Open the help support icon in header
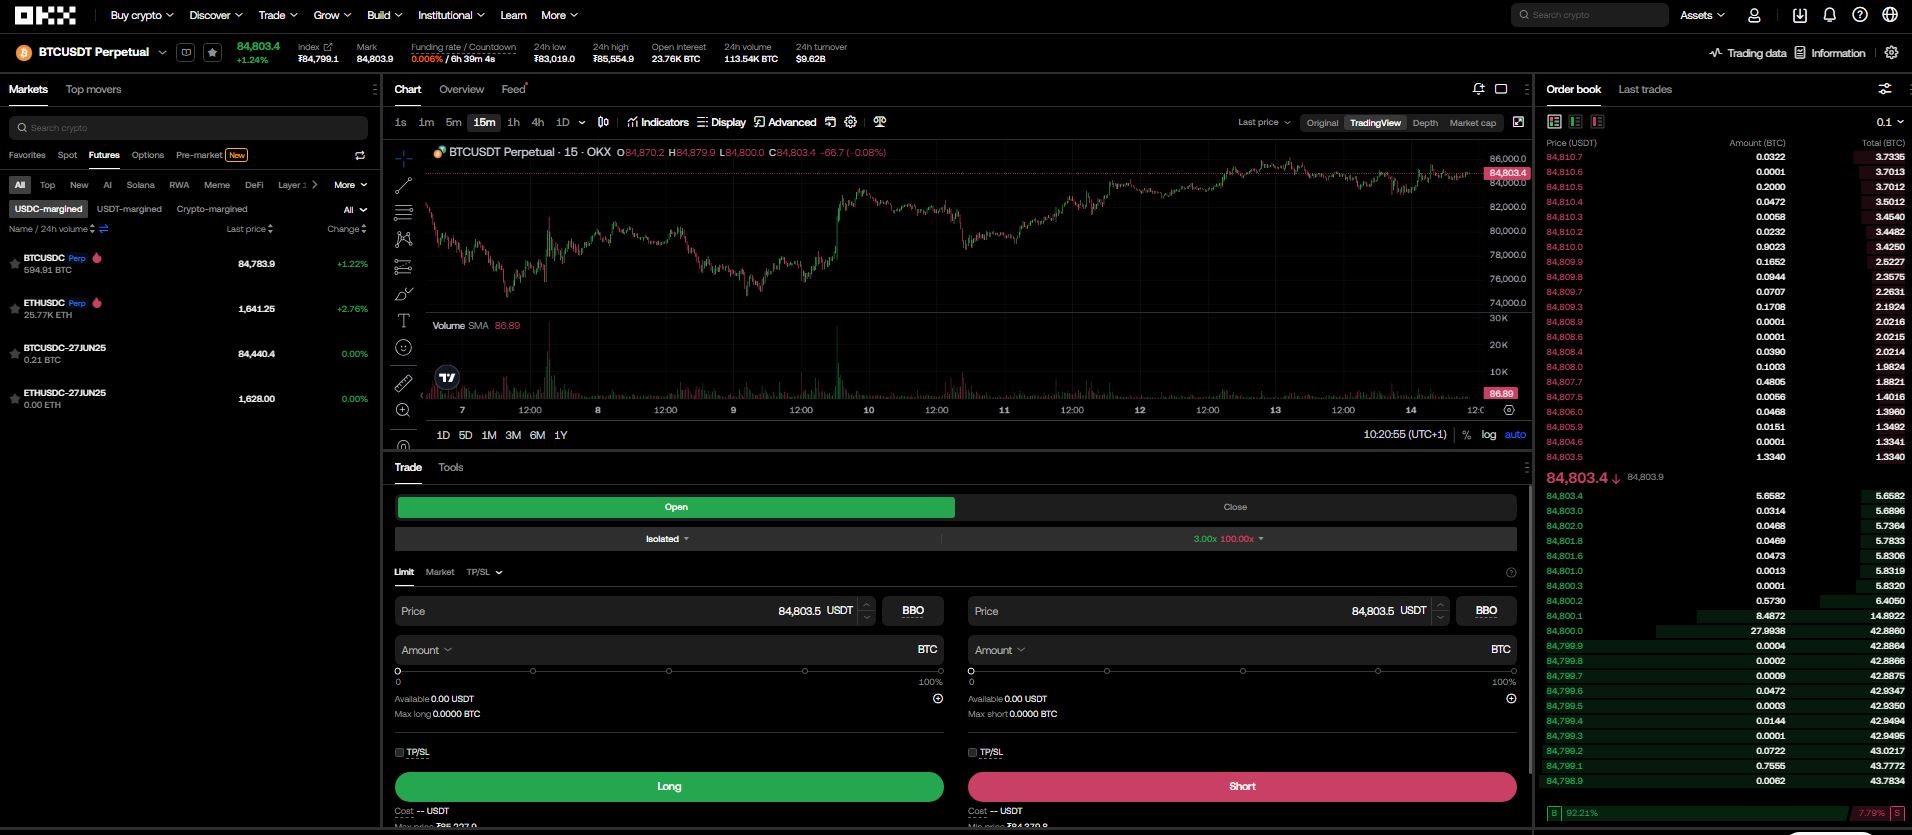1912x835 pixels. (x=1860, y=15)
